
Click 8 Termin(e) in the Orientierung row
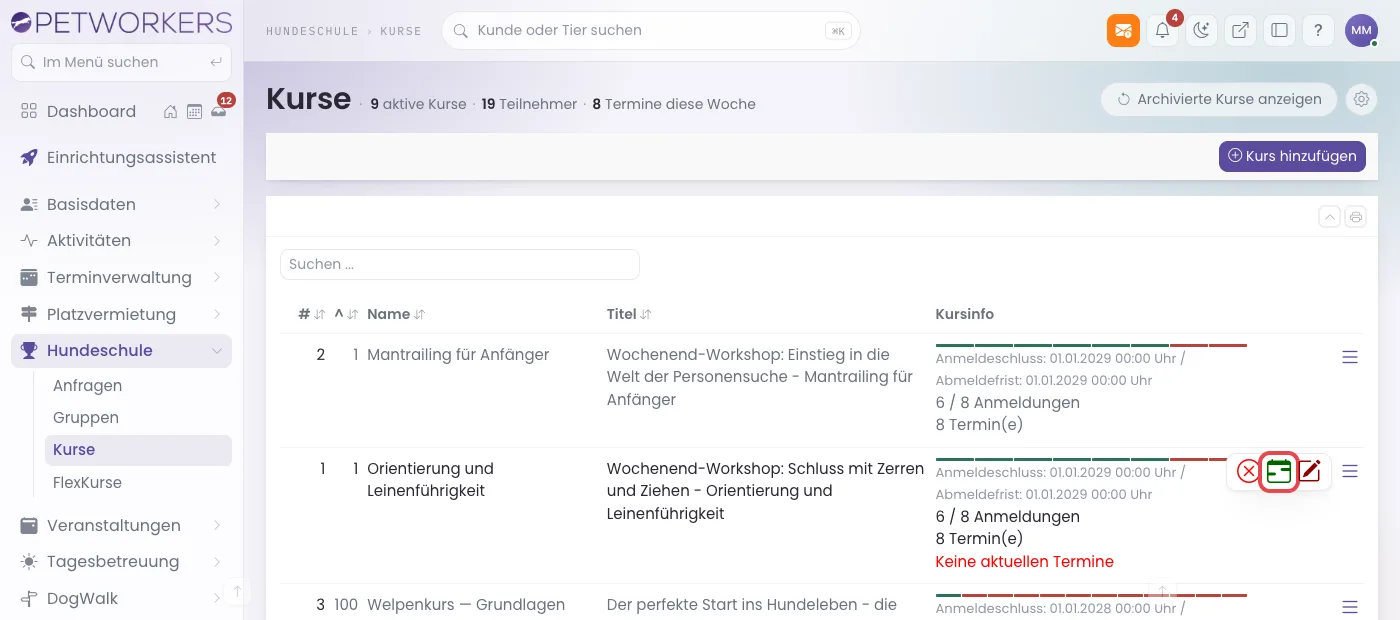coord(979,538)
